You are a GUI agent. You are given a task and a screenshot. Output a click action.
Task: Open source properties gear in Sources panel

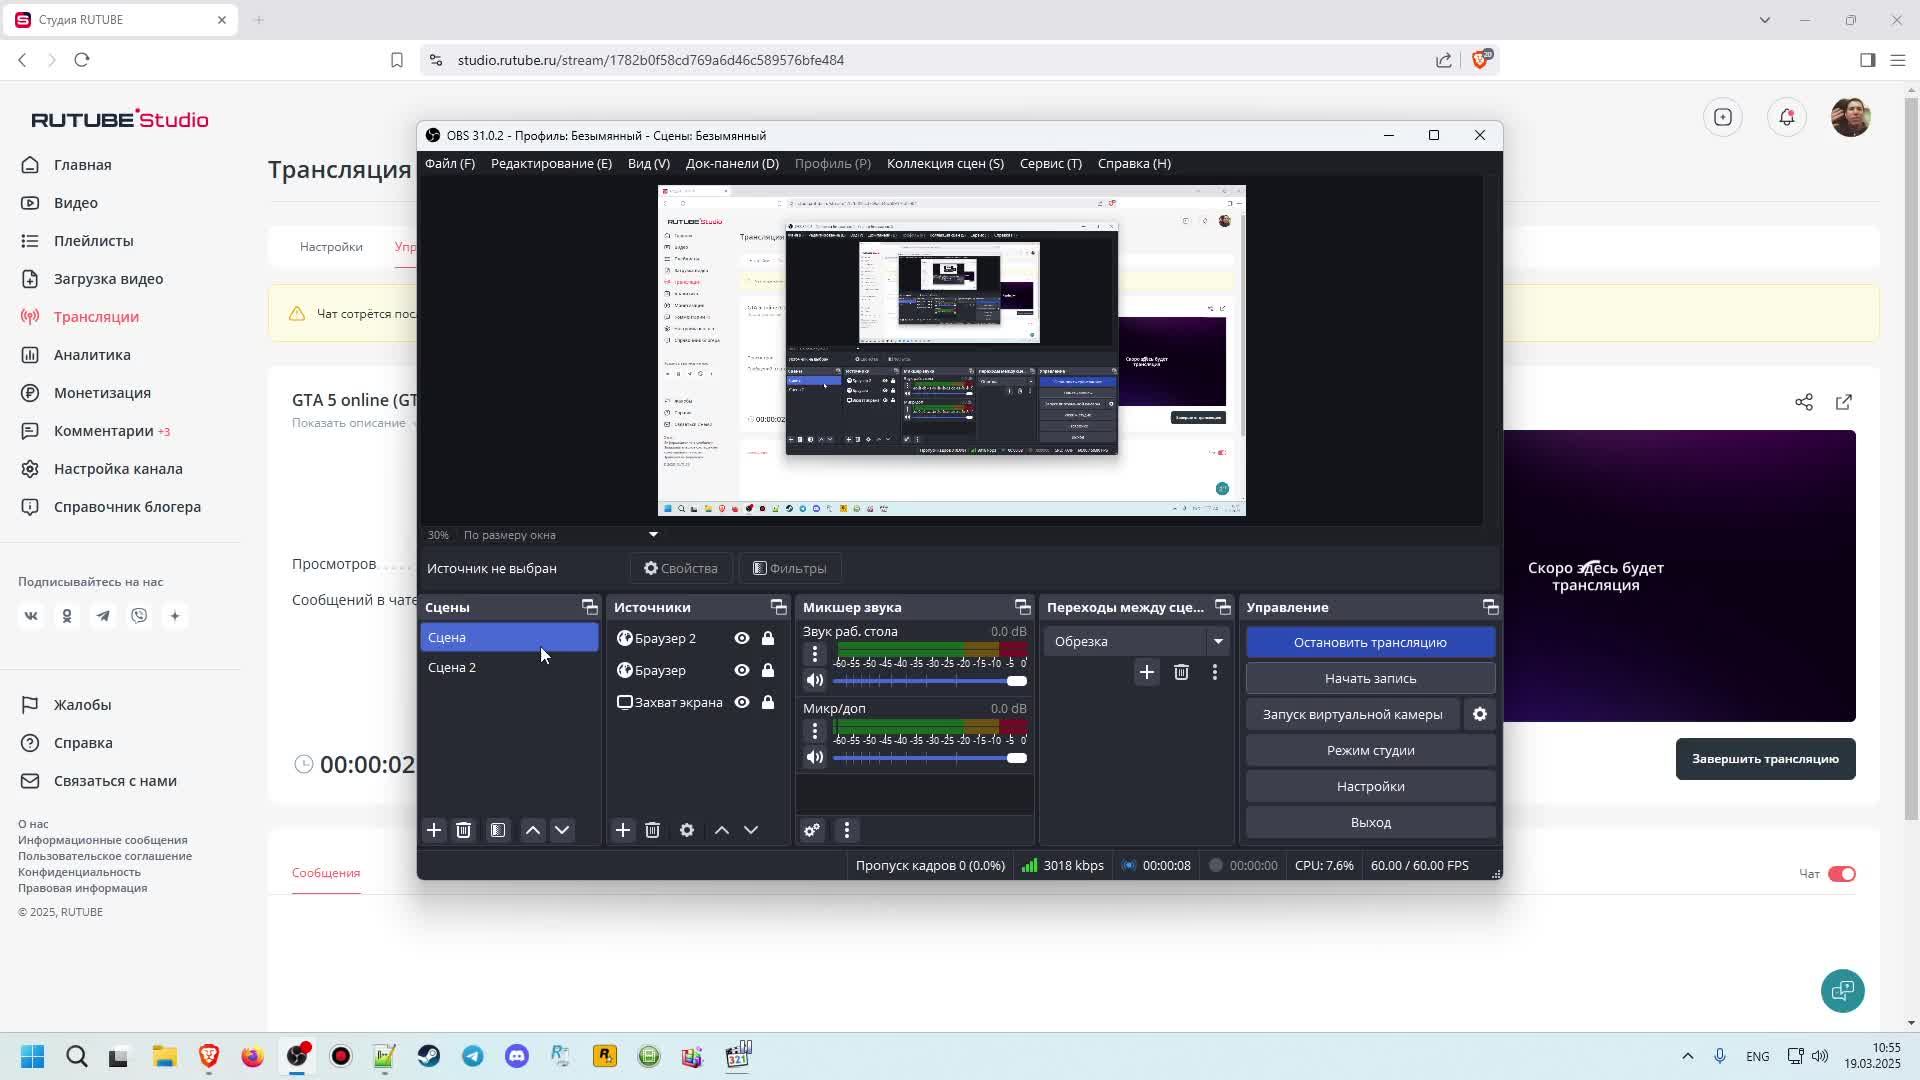(687, 830)
